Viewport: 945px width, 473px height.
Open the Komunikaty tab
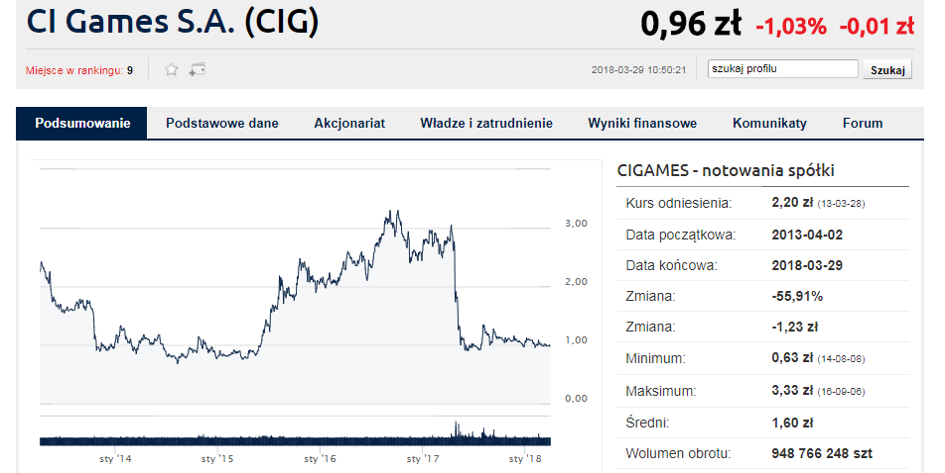point(770,124)
